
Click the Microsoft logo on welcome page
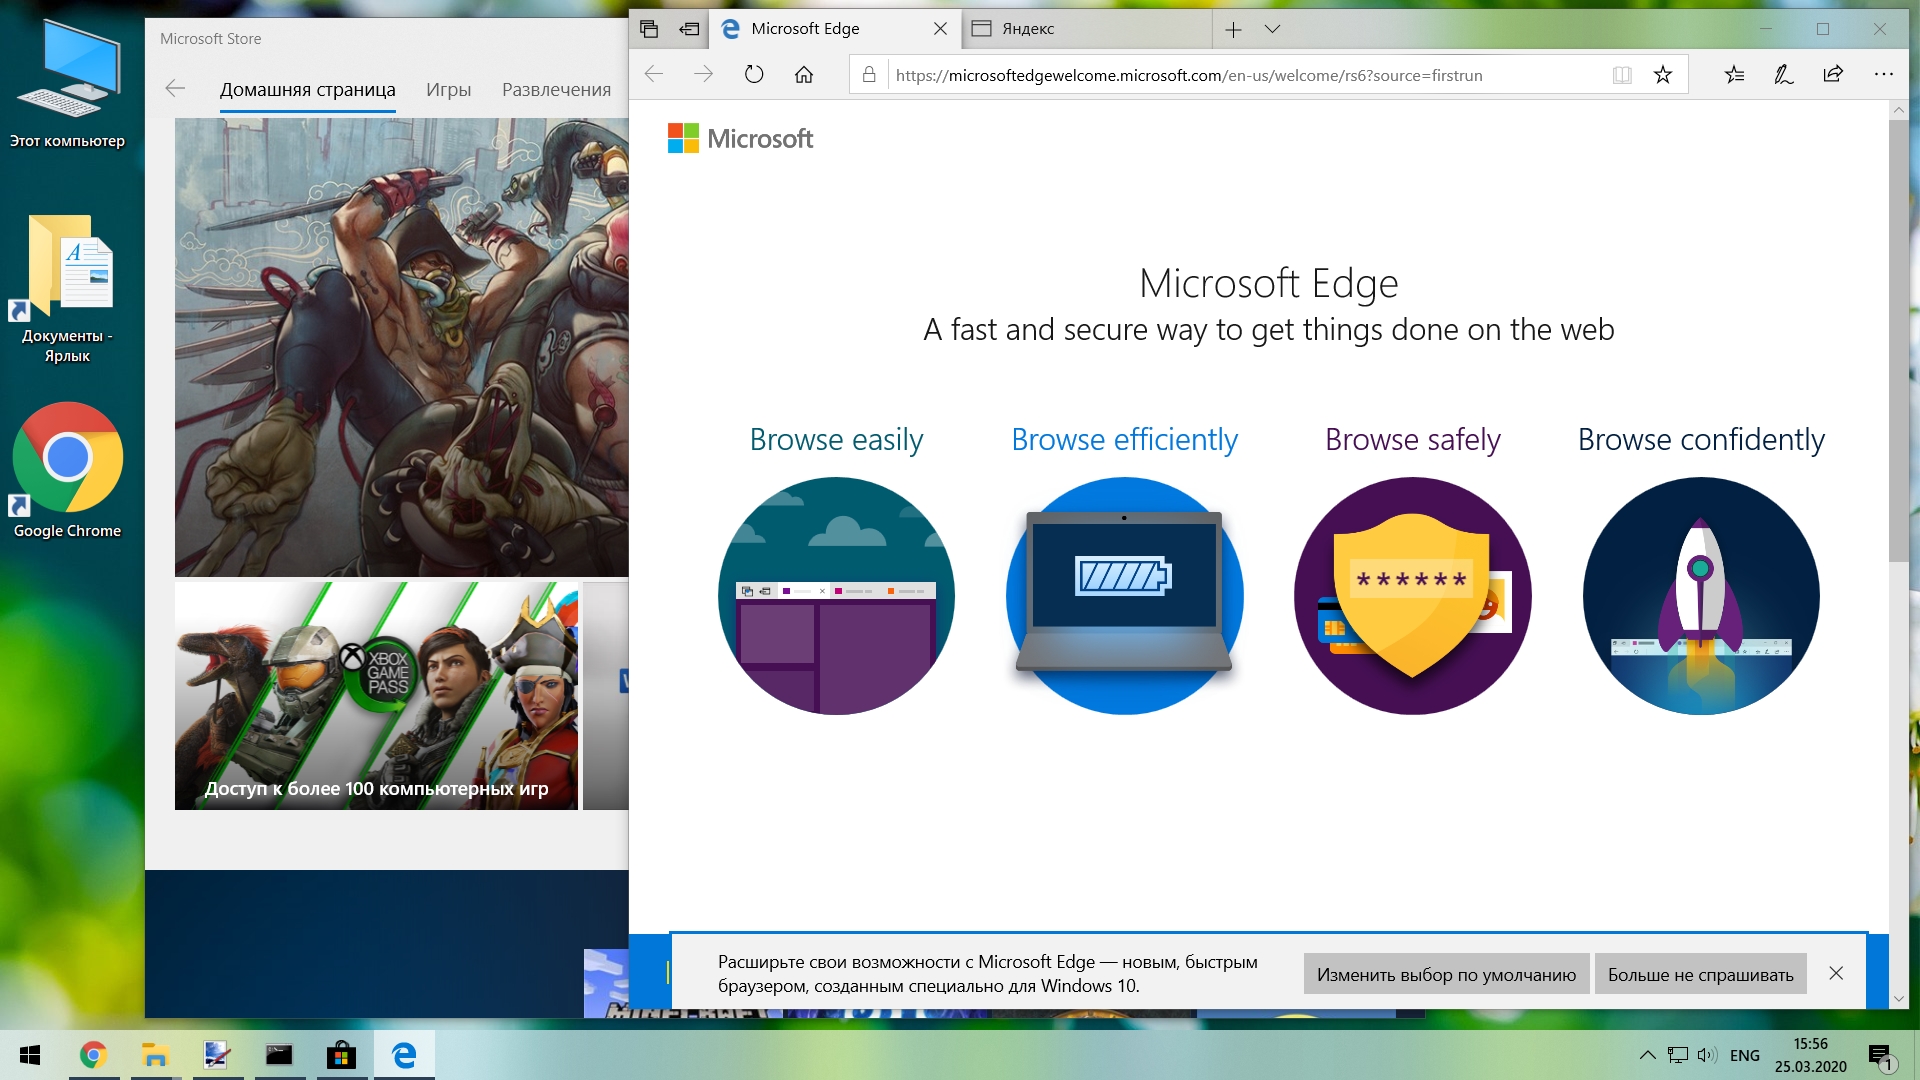click(x=740, y=138)
